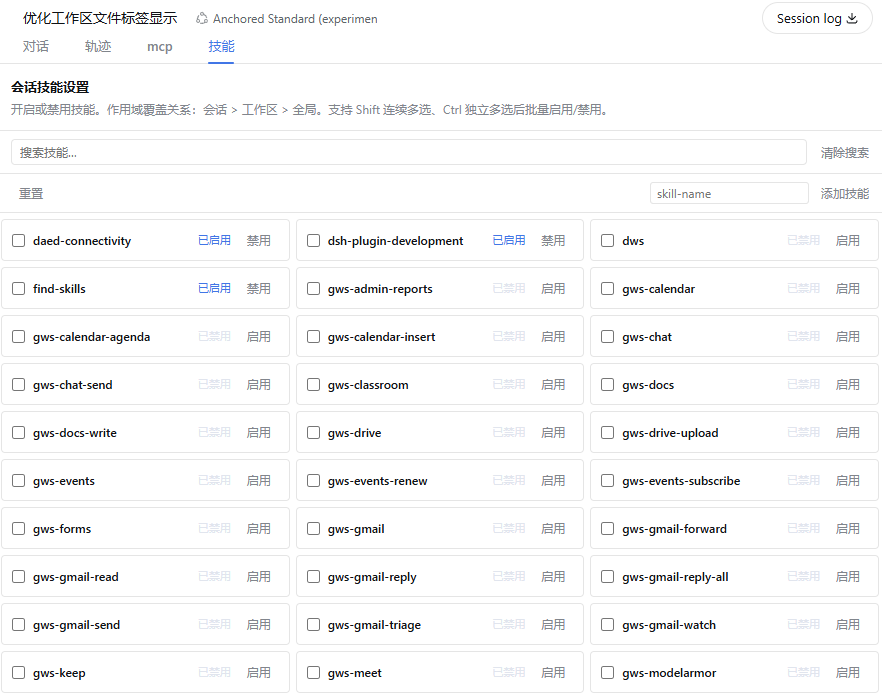Select the gws-gmail-read checkbox
The width and height of the screenshot is (882, 694).
pos(19,577)
